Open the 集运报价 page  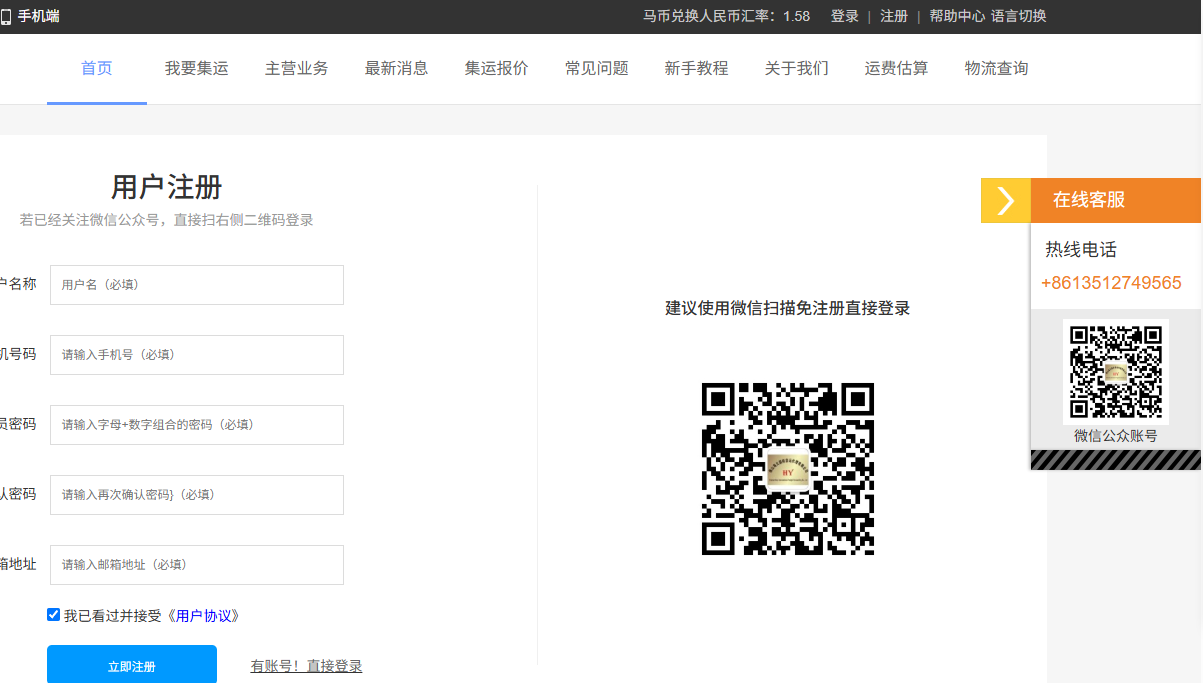click(497, 68)
